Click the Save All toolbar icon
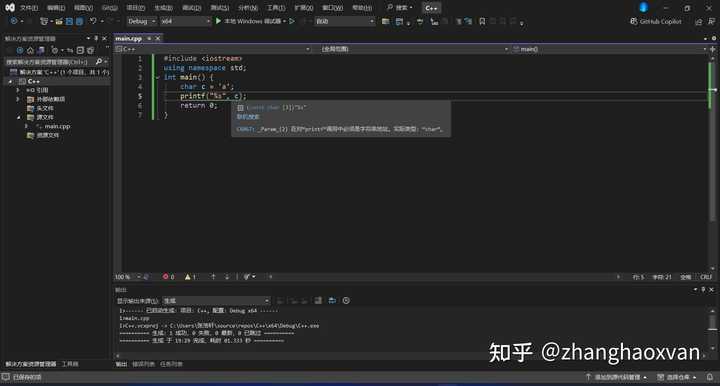The width and height of the screenshot is (720, 386). coord(79,21)
